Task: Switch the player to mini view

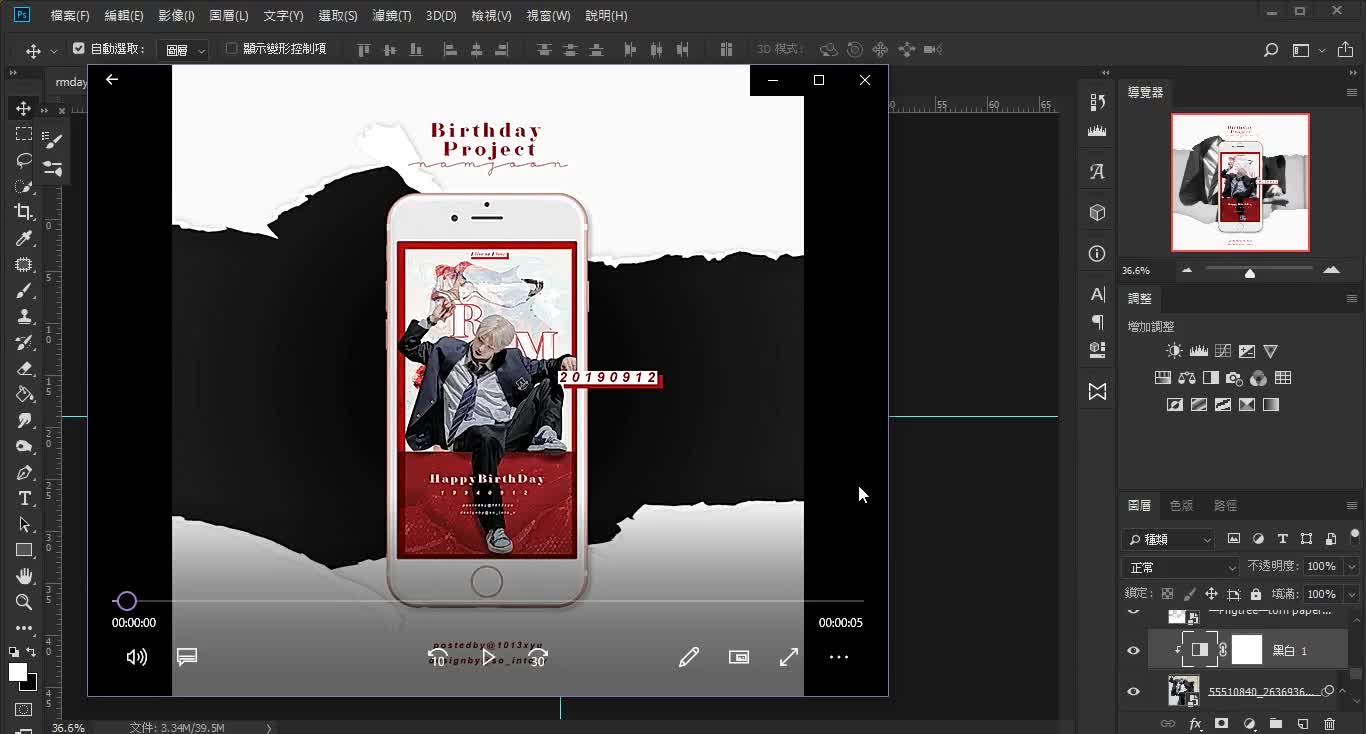Action: pyautogui.click(x=739, y=657)
